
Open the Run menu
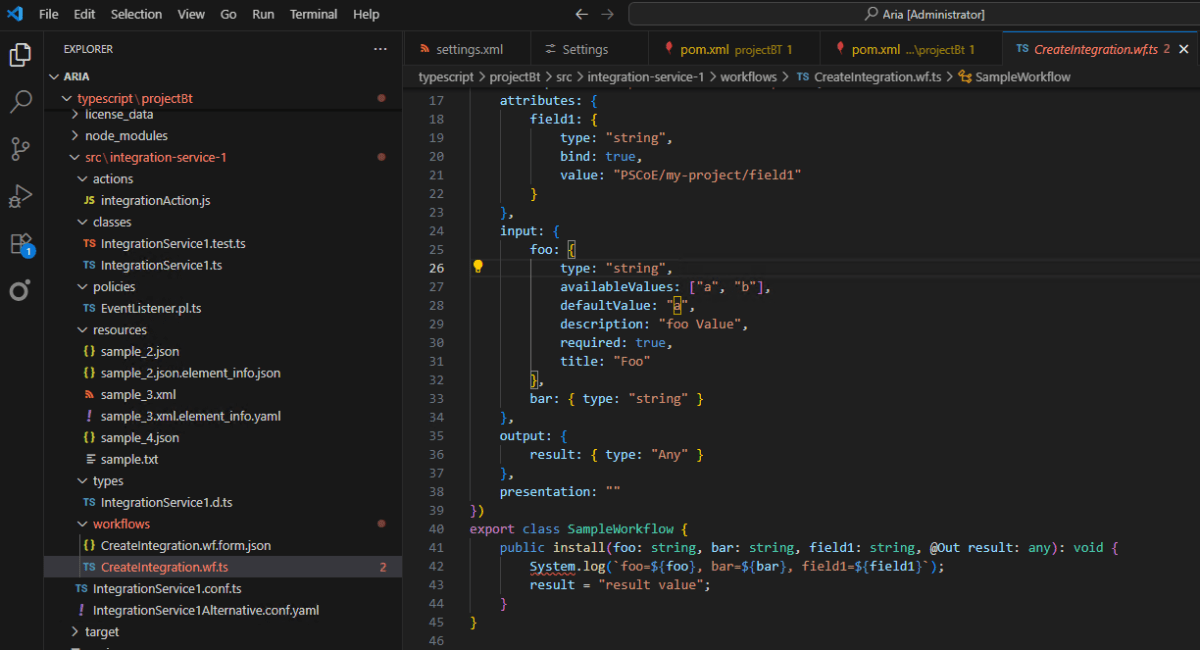click(263, 14)
